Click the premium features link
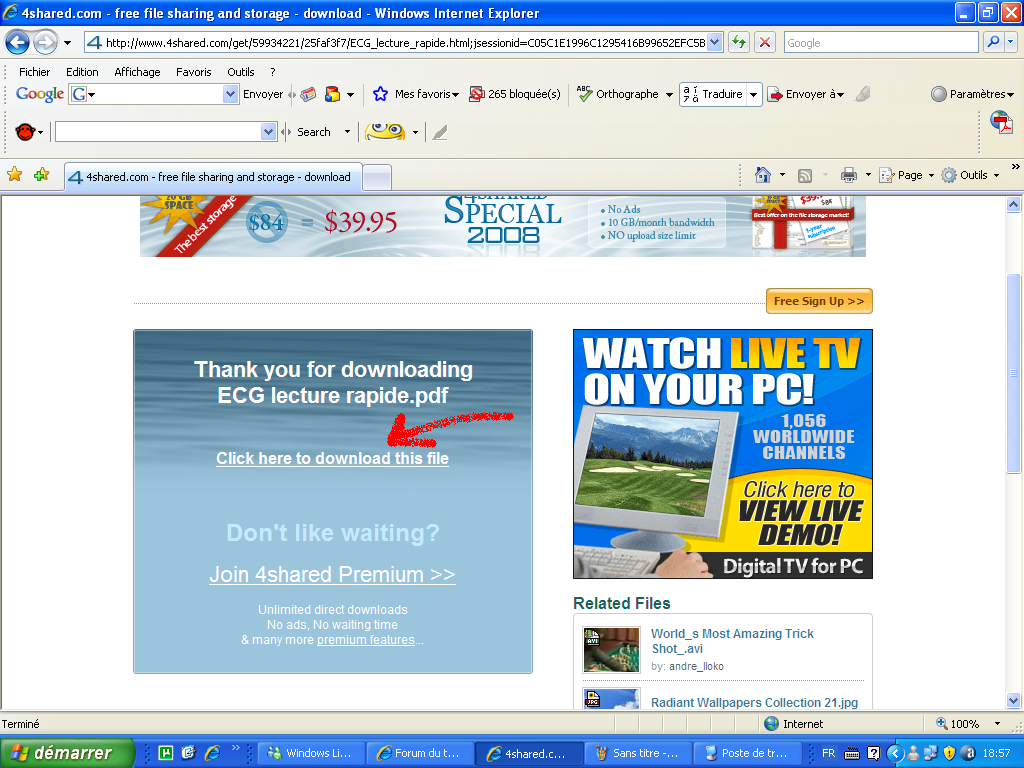 366,640
